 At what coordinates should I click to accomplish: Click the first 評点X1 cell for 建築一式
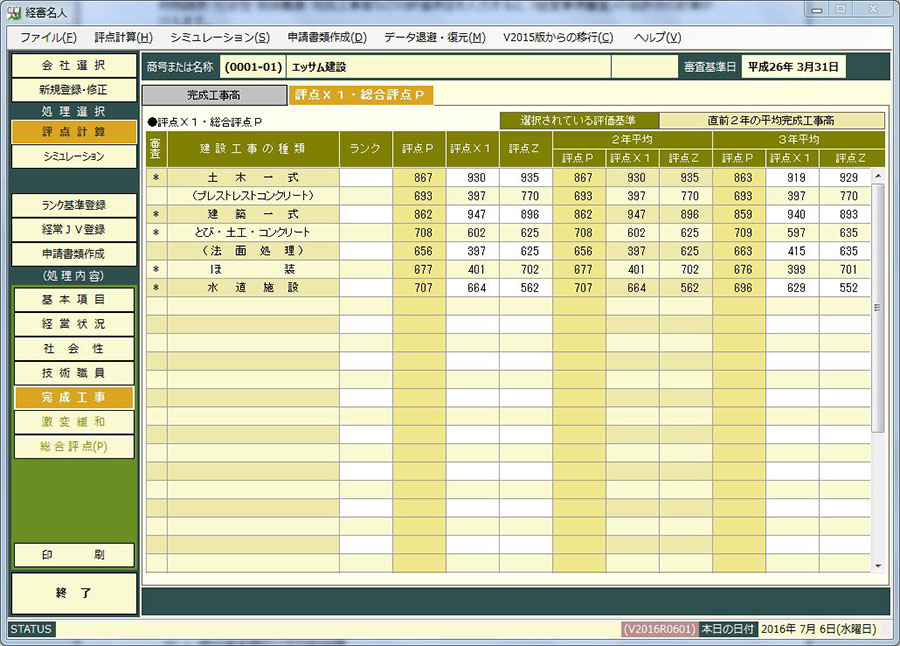[x=473, y=215]
